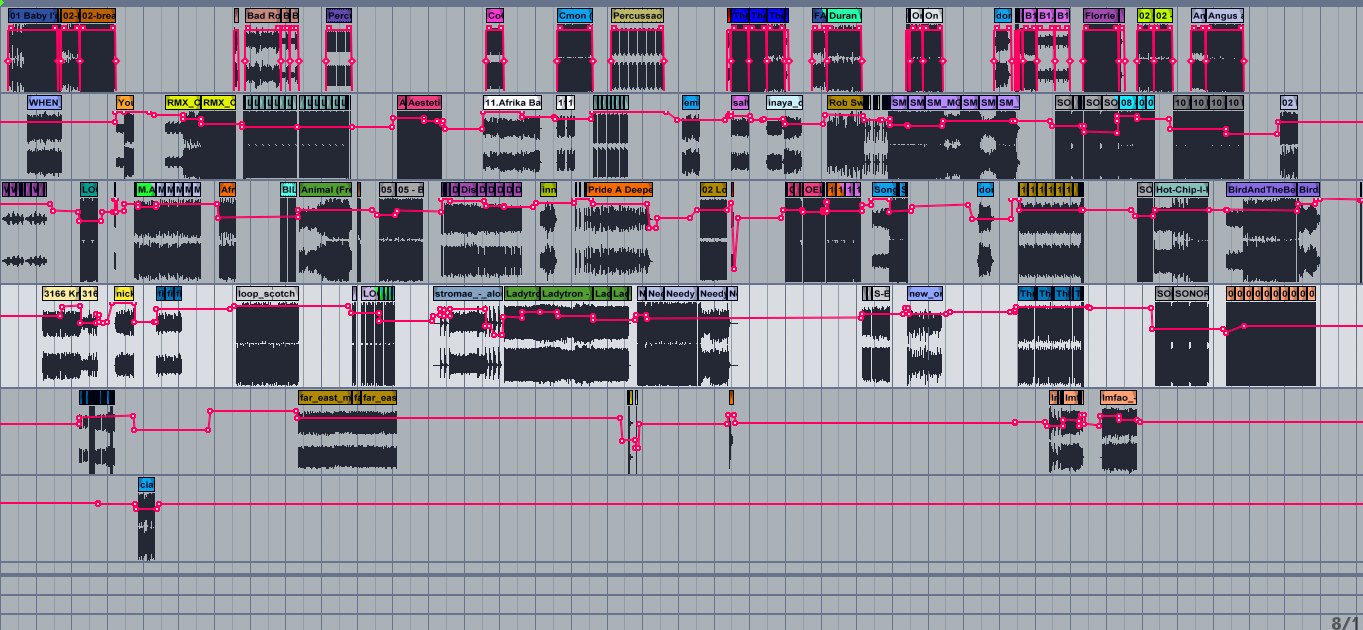Select the '01 Baby I' clip
The height and width of the screenshot is (630, 1363).
[x=33, y=16]
